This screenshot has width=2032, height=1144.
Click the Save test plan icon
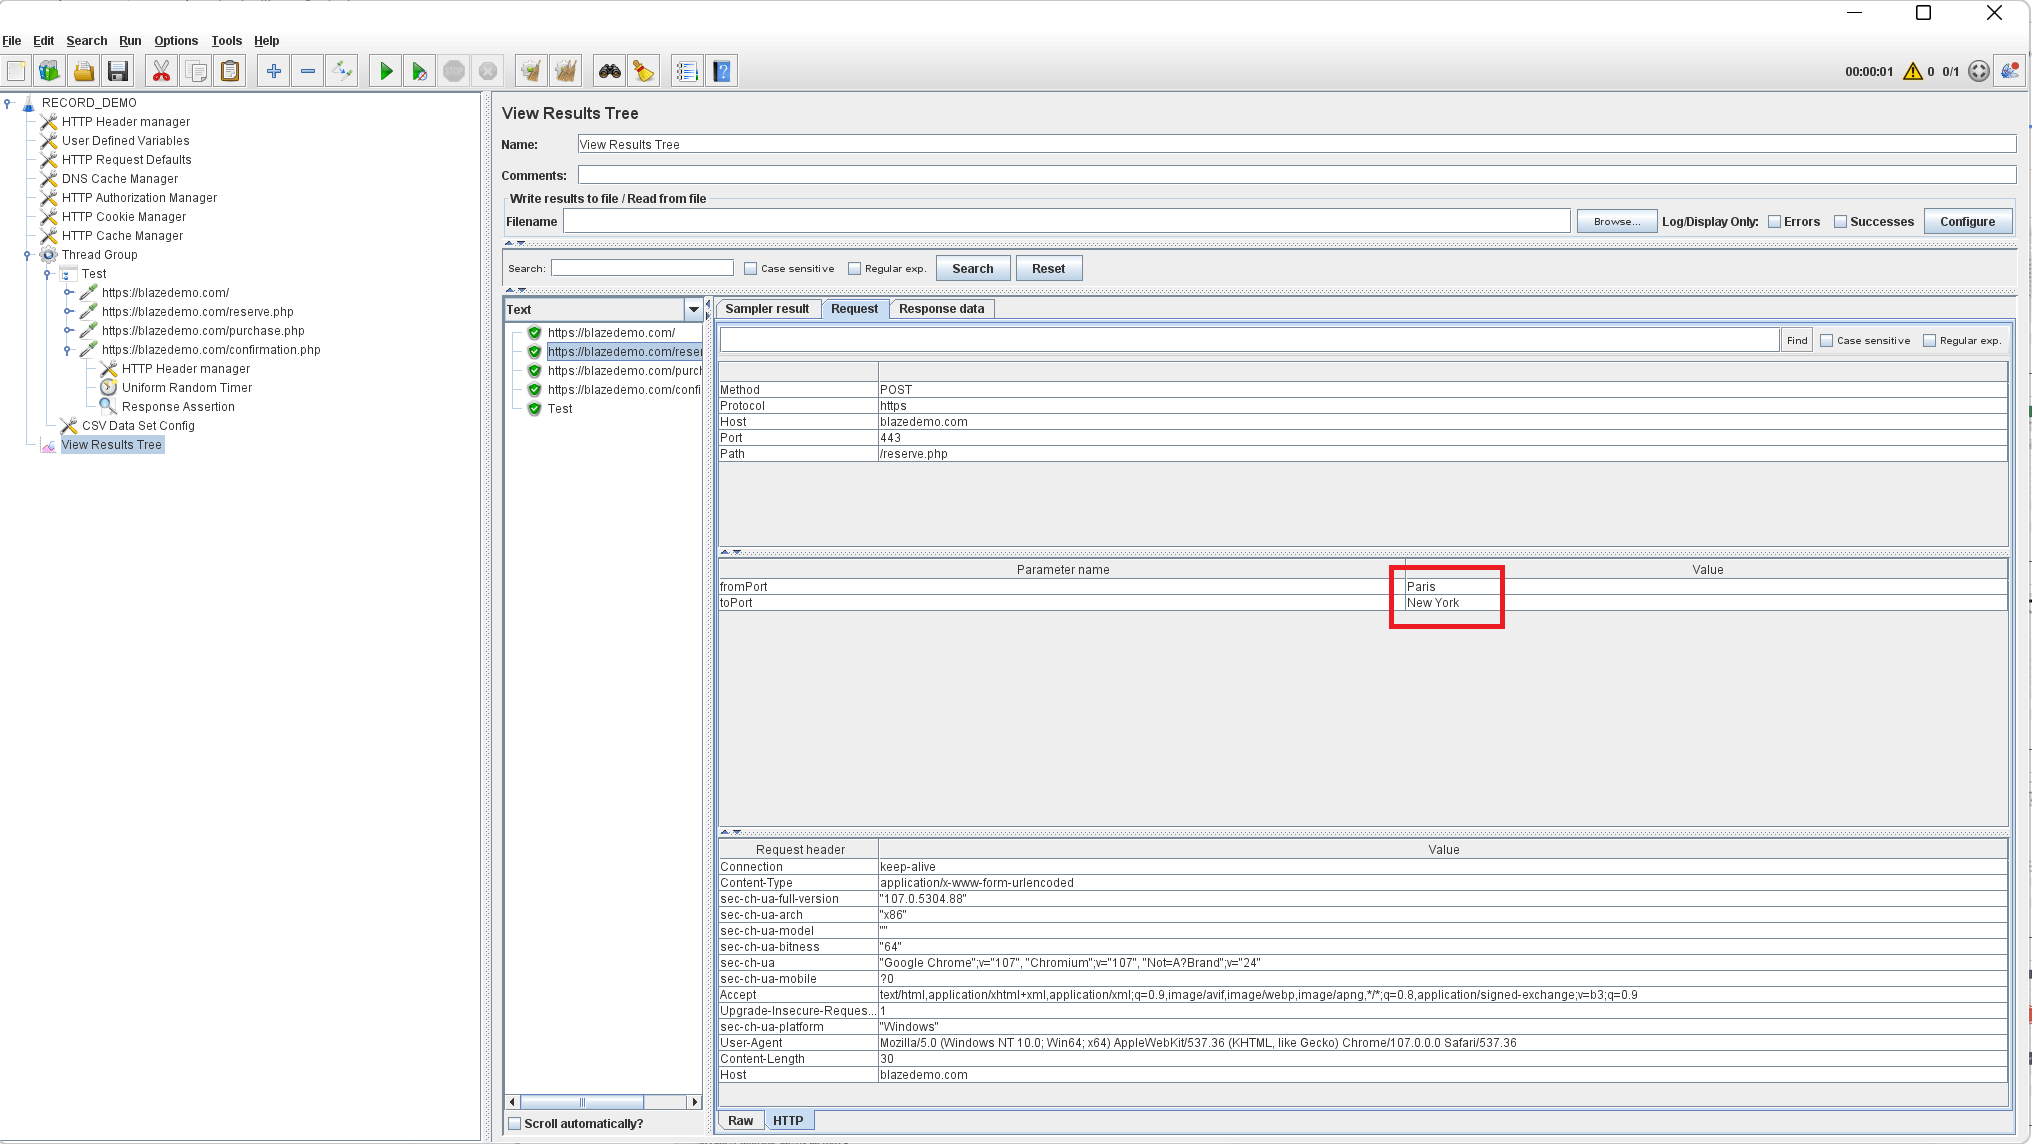pos(117,71)
